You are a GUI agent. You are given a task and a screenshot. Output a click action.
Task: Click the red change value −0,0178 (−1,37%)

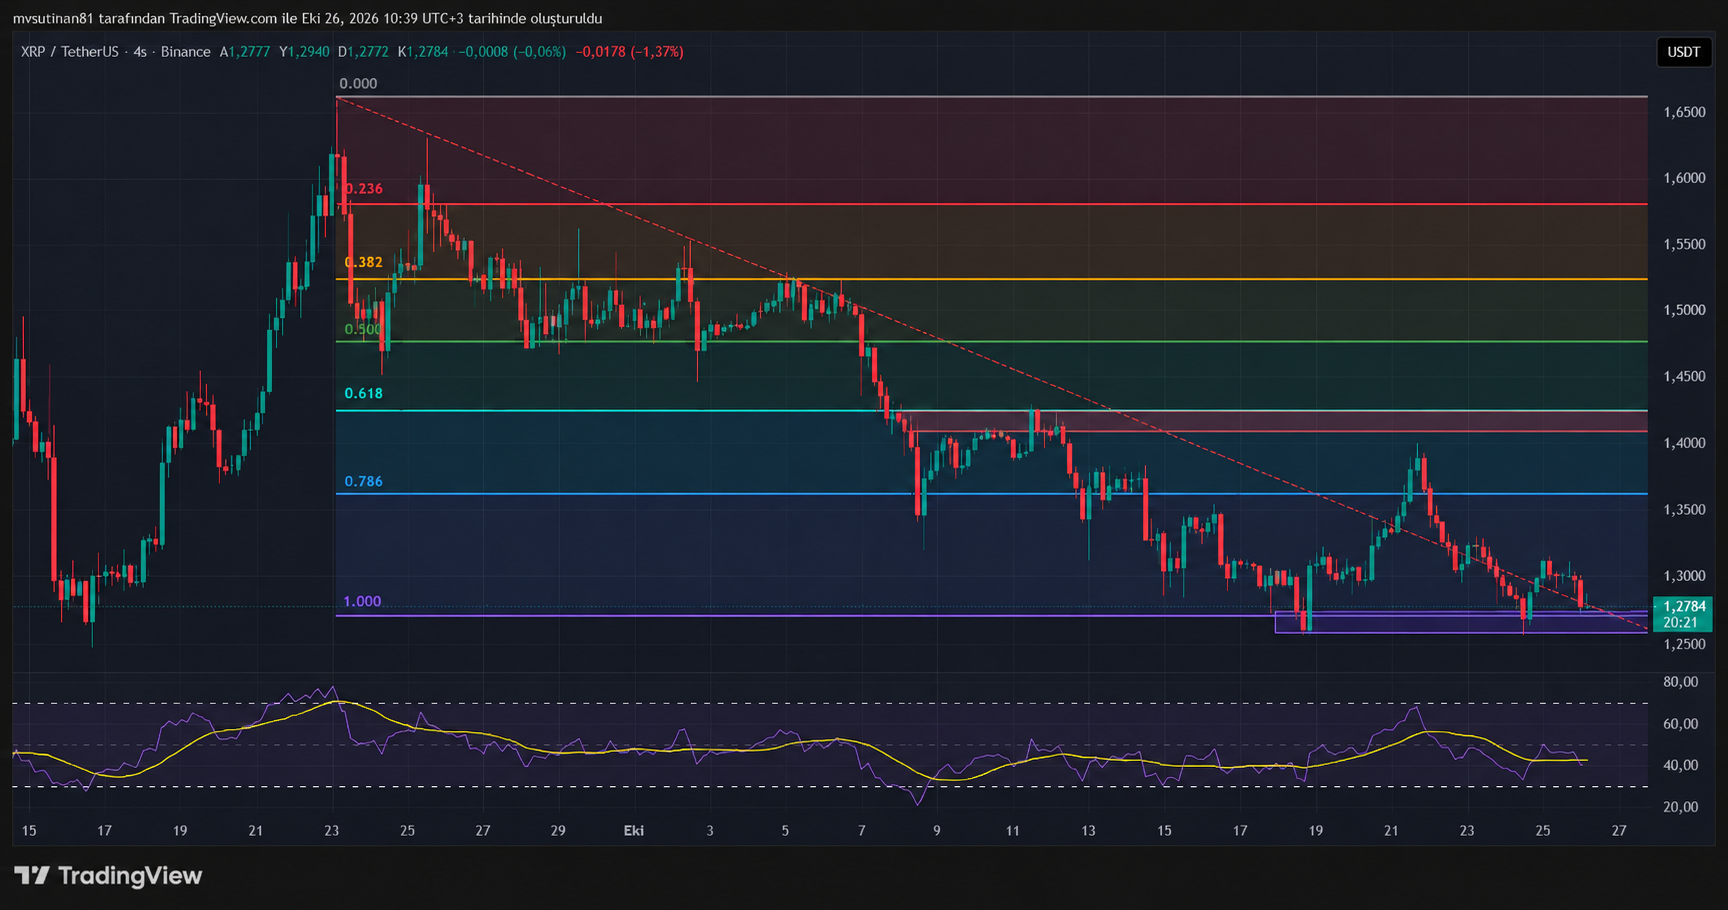630,52
